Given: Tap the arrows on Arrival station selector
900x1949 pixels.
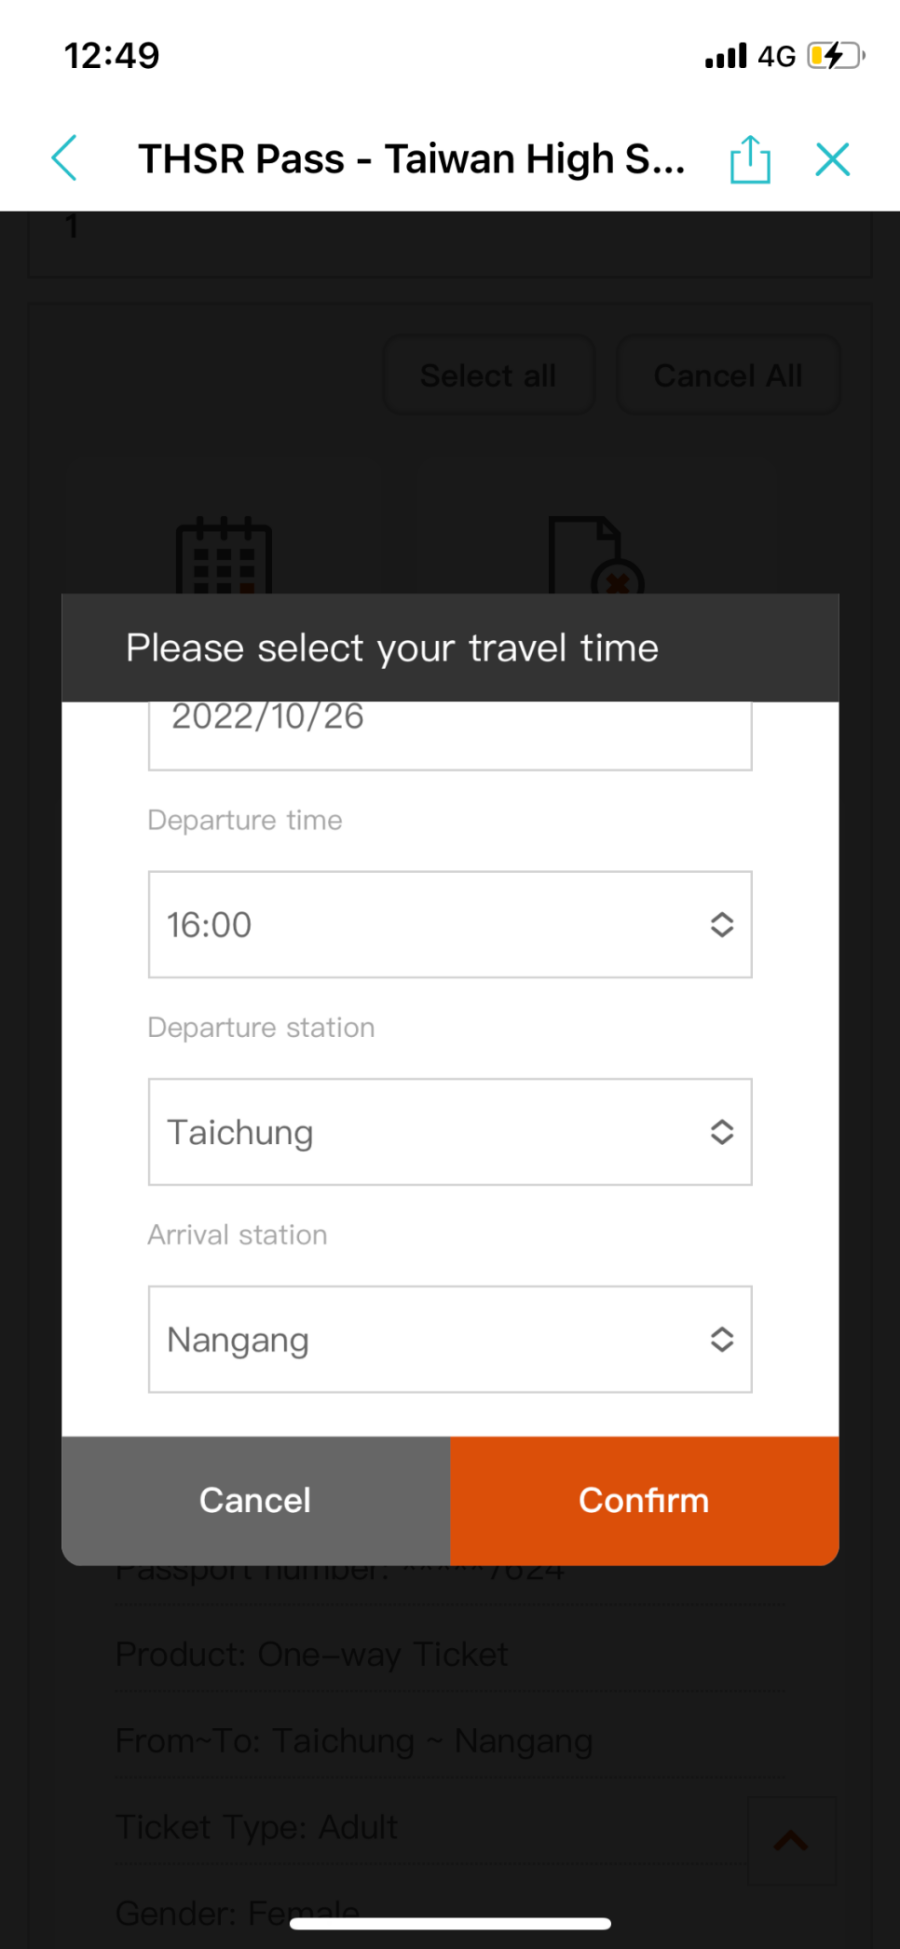Looking at the screenshot, I should [722, 1339].
